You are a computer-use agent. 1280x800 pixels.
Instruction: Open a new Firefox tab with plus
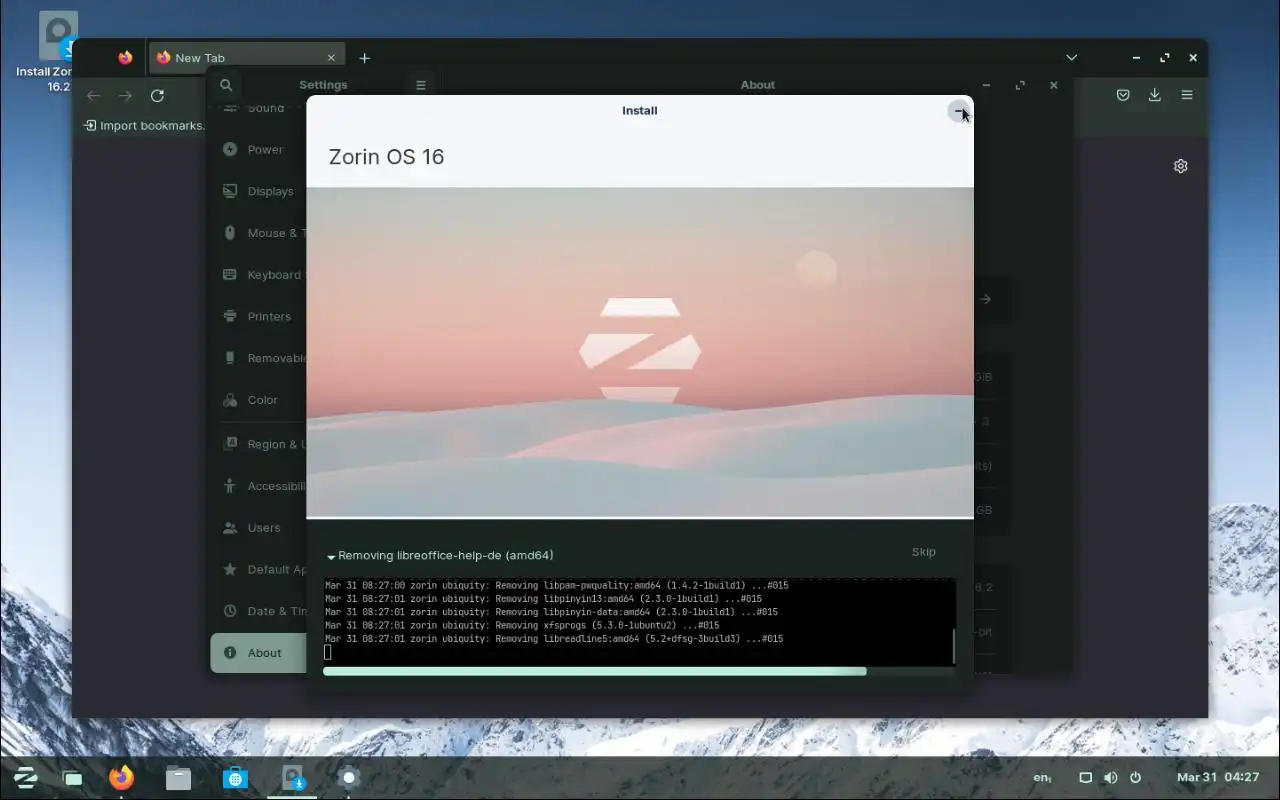coord(365,58)
